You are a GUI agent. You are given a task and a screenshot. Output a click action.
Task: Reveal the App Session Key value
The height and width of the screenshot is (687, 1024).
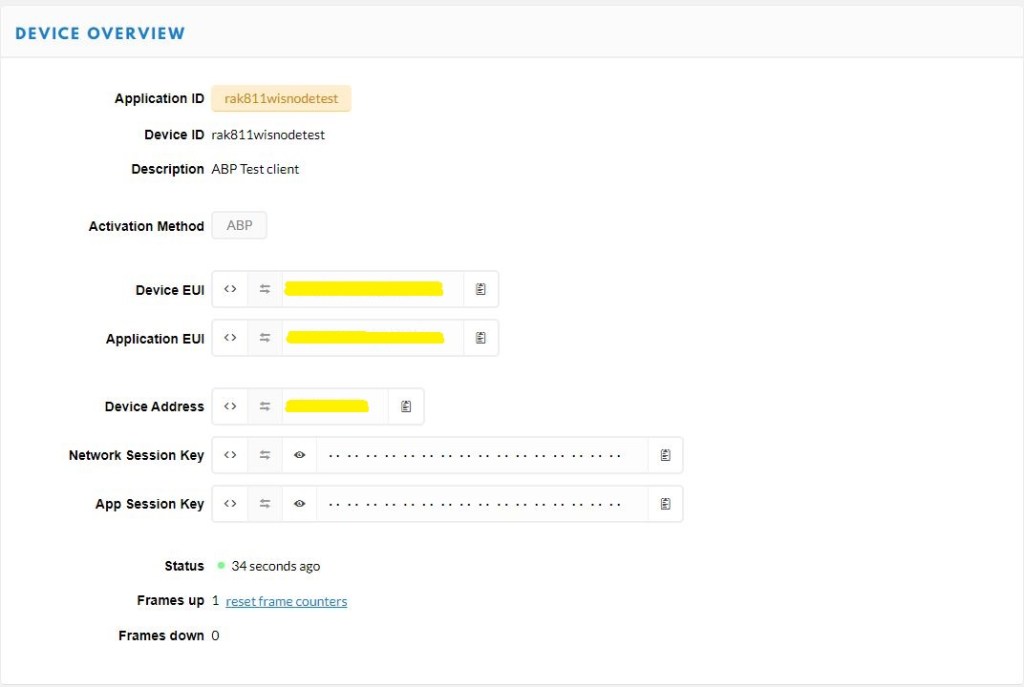tap(299, 504)
